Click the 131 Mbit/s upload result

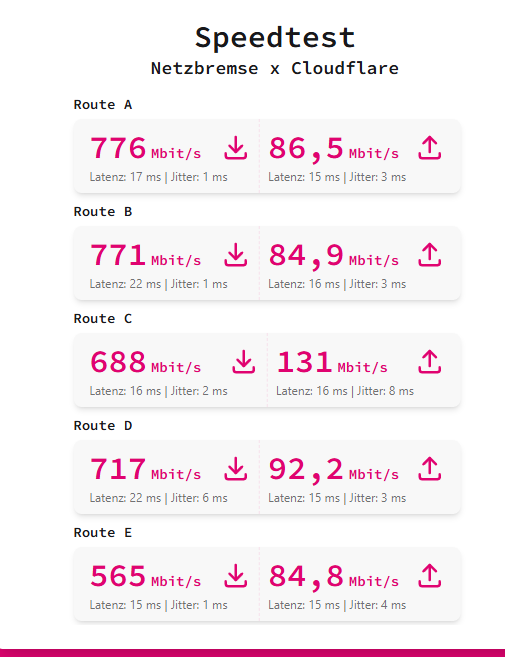click(x=332, y=362)
